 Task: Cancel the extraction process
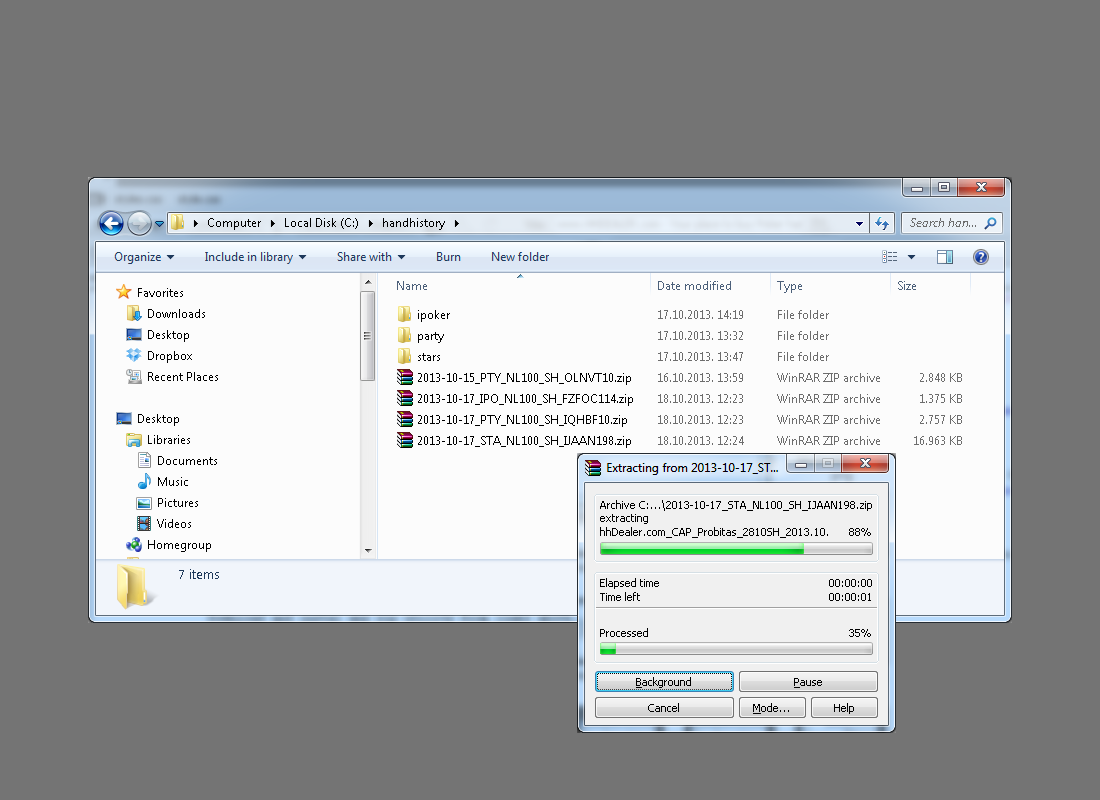point(664,708)
